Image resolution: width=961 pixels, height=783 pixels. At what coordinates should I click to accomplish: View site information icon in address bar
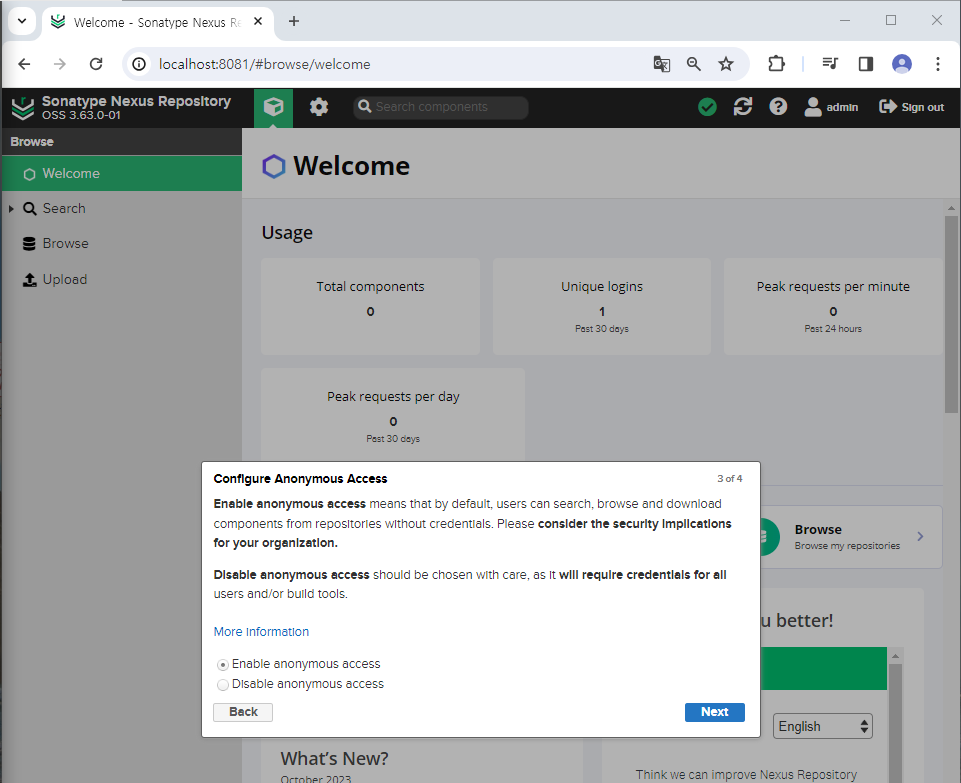[x=139, y=64]
